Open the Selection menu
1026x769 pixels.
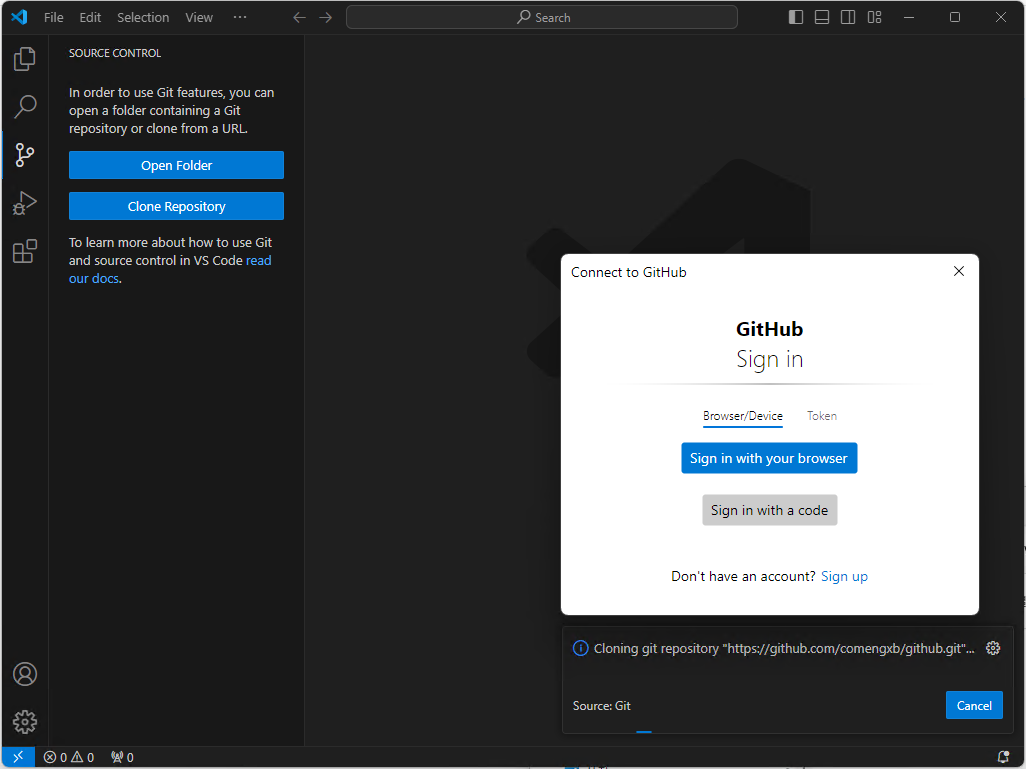143,18
